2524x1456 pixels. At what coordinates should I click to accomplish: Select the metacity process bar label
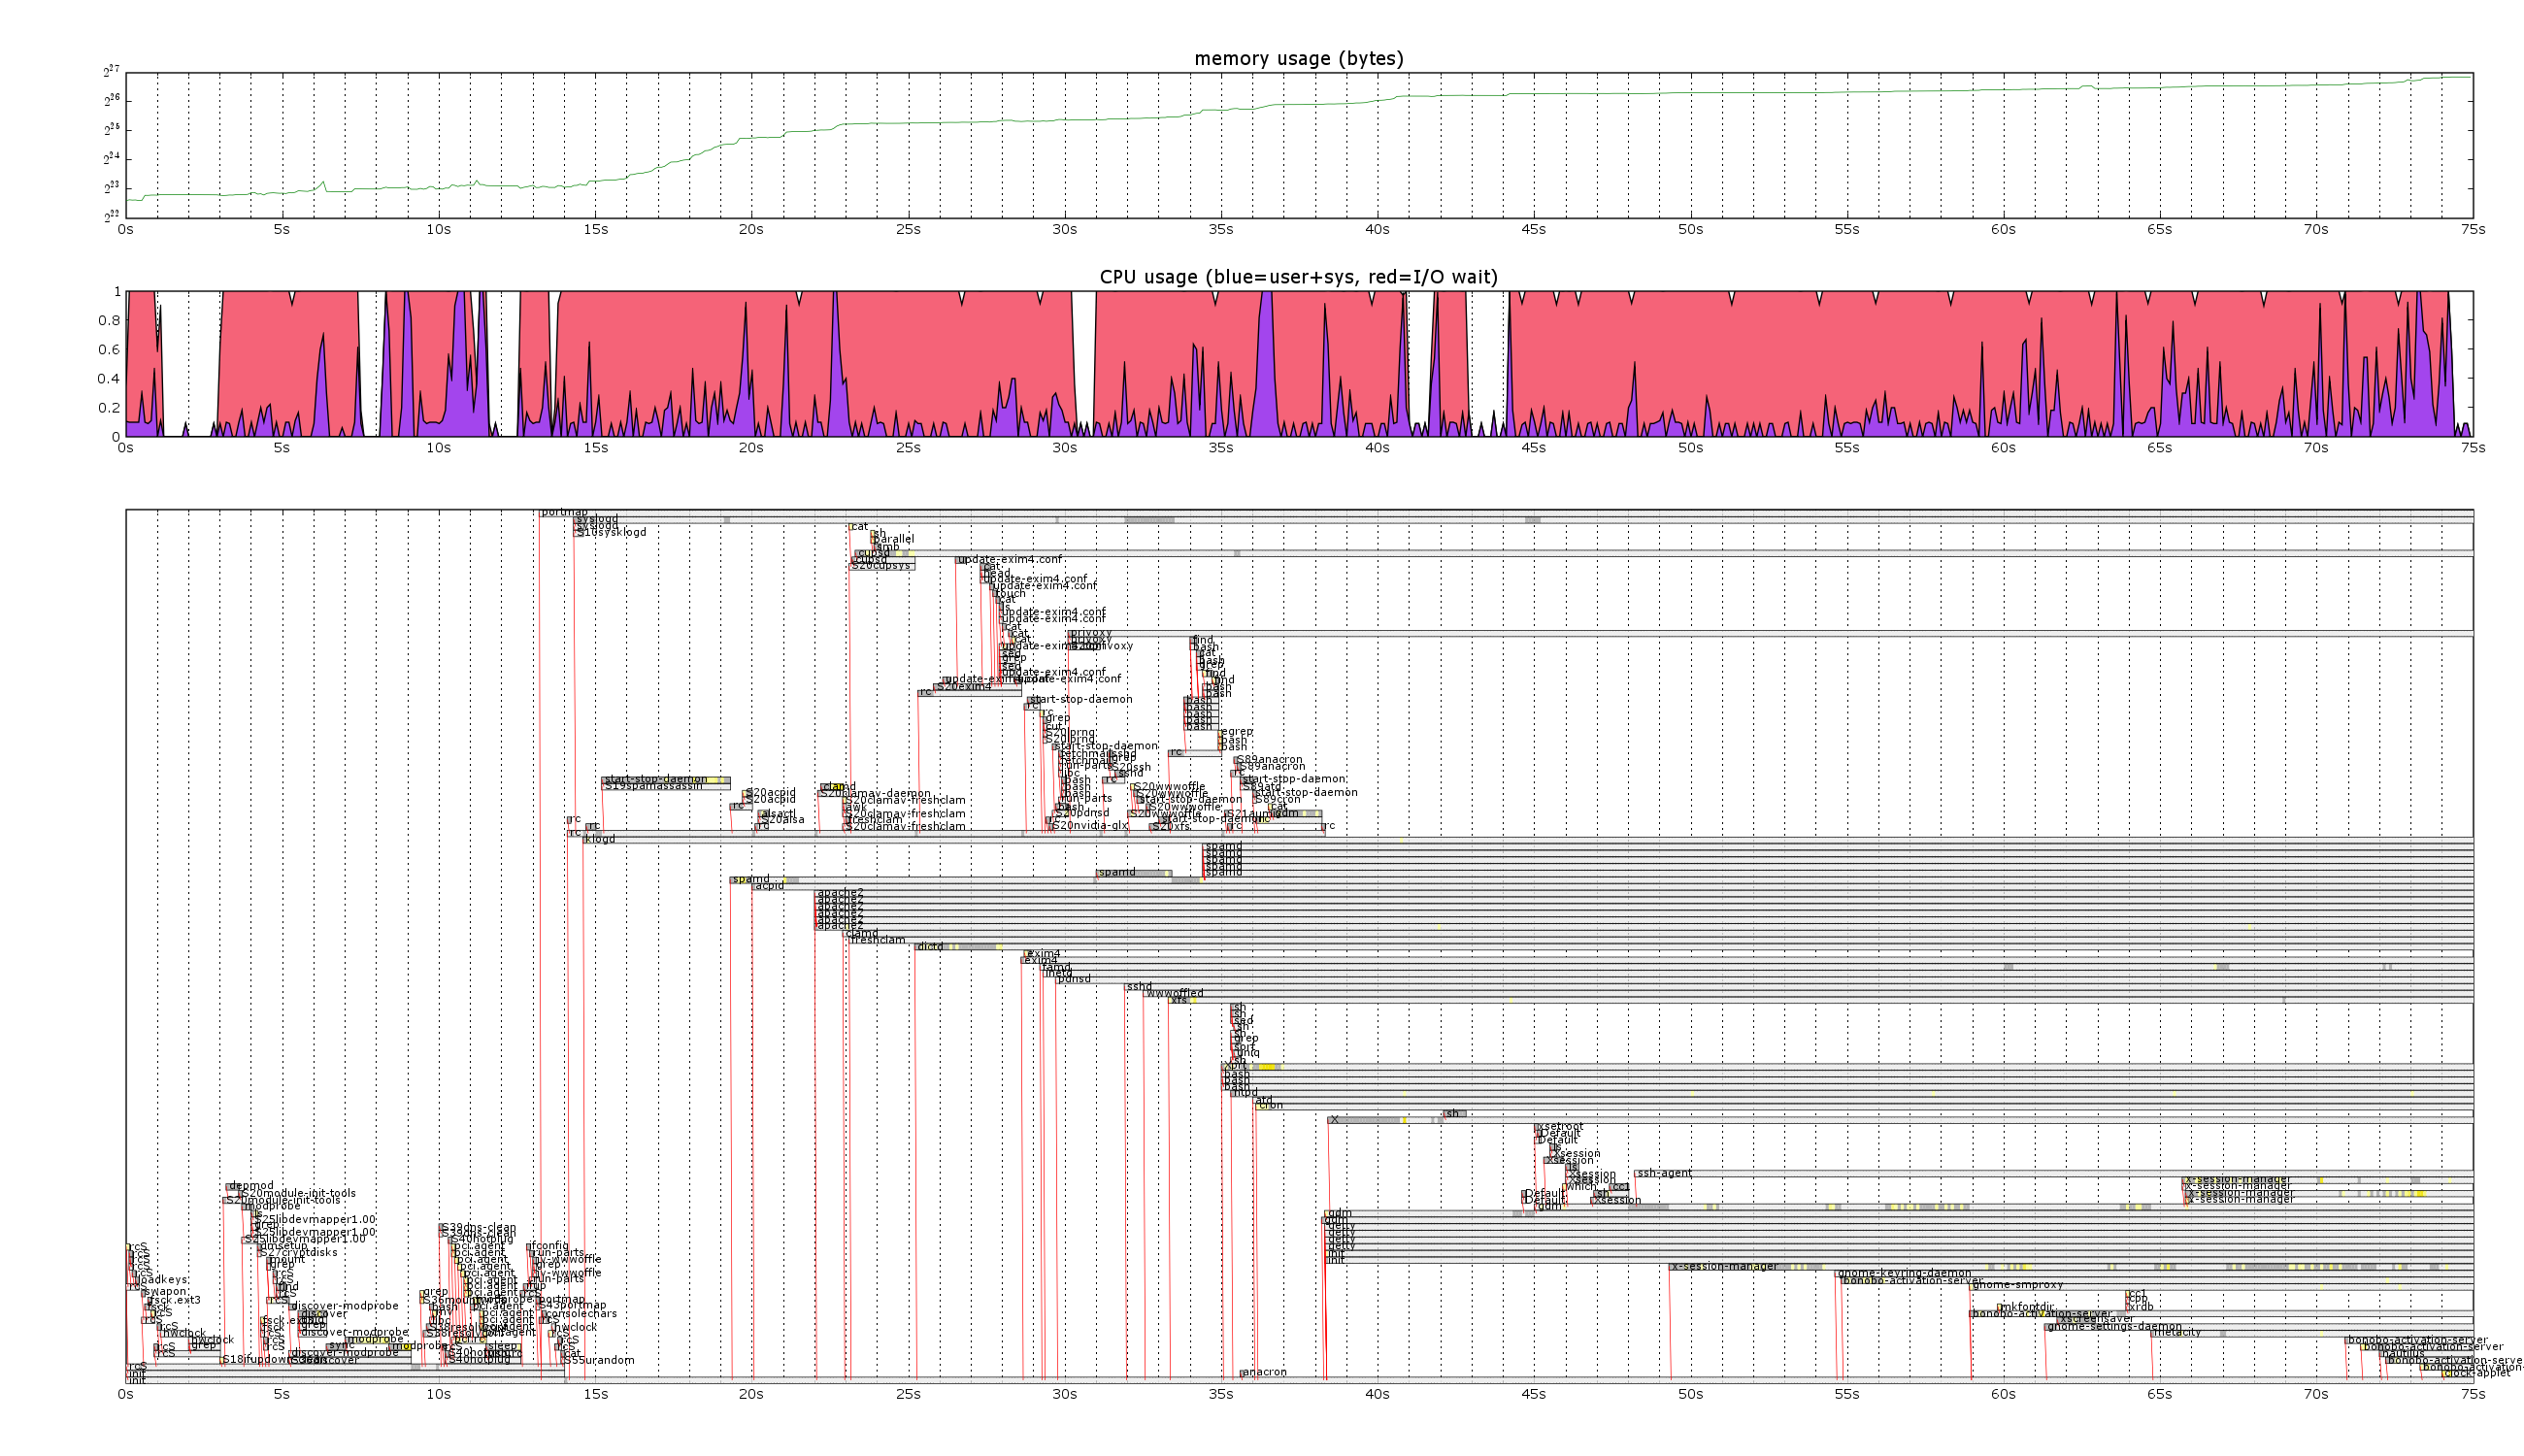pyautogui.click(x=2177, y=1332)
